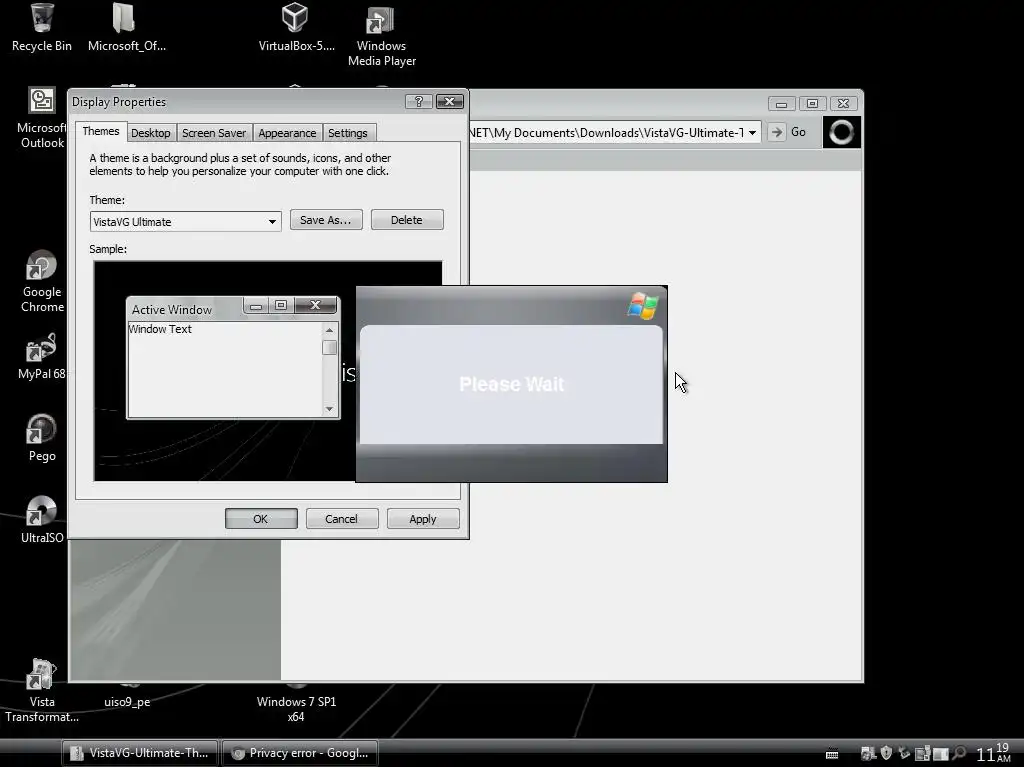
Task: Expand the Explorer address bar dropdown arrow
Action: 752,133
